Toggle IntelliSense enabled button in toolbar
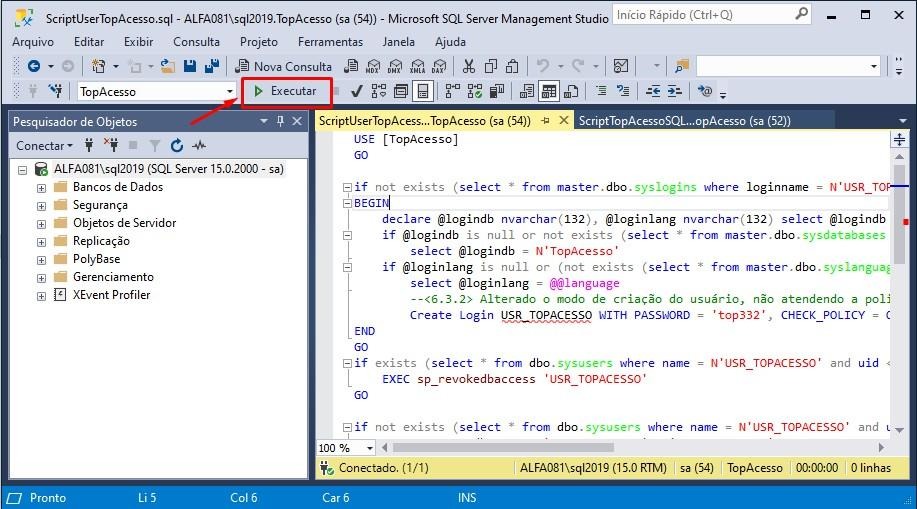 point(423,91)
